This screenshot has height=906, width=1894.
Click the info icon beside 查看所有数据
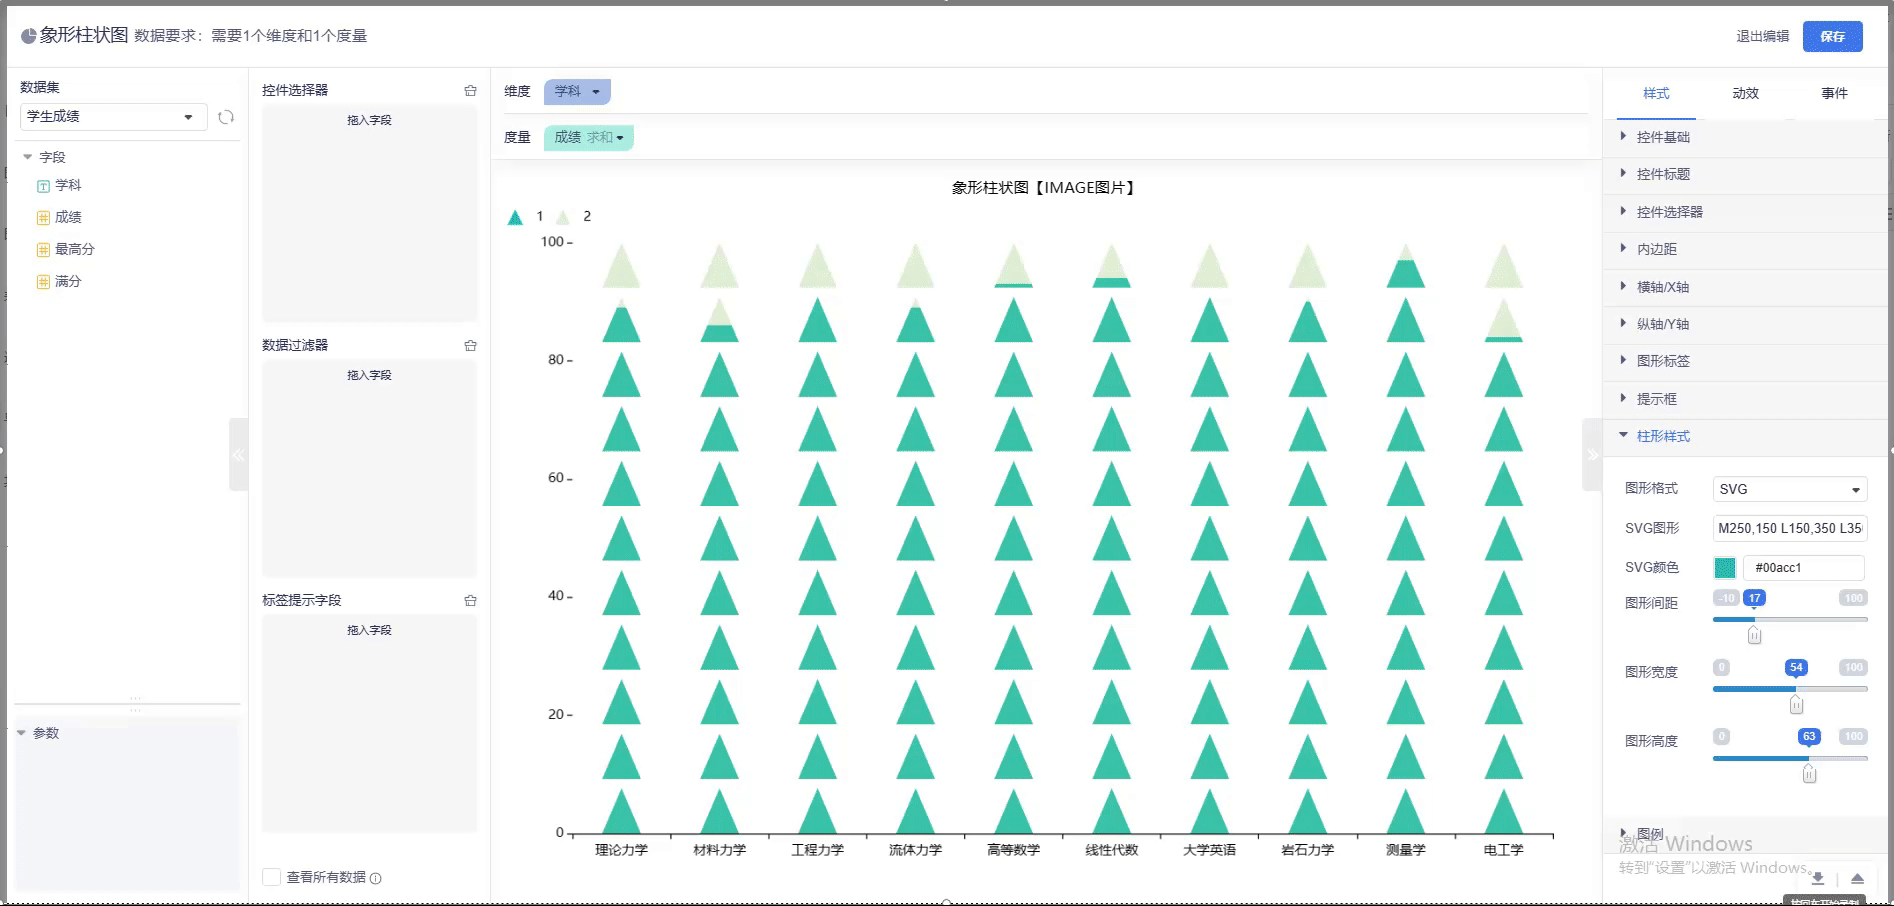pos(376,878)
